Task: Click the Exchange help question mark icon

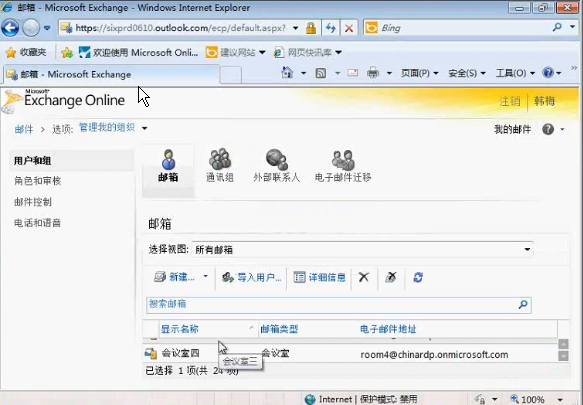Action: (x=548, y=129)
